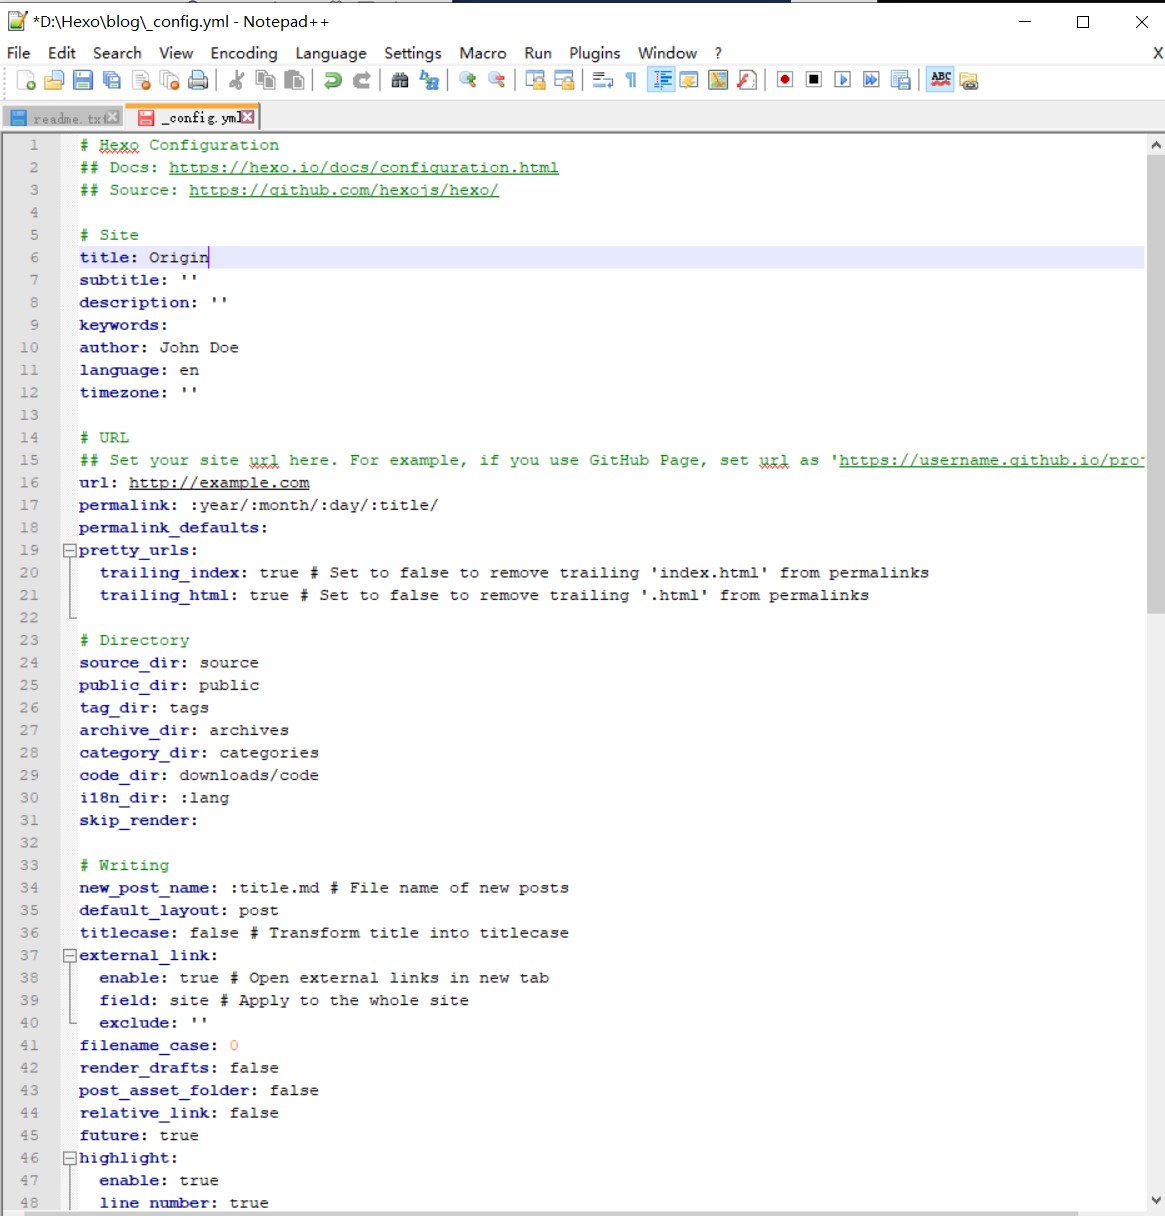
Task: Click the Cut scissors icon
Action: tap(237, 81)
